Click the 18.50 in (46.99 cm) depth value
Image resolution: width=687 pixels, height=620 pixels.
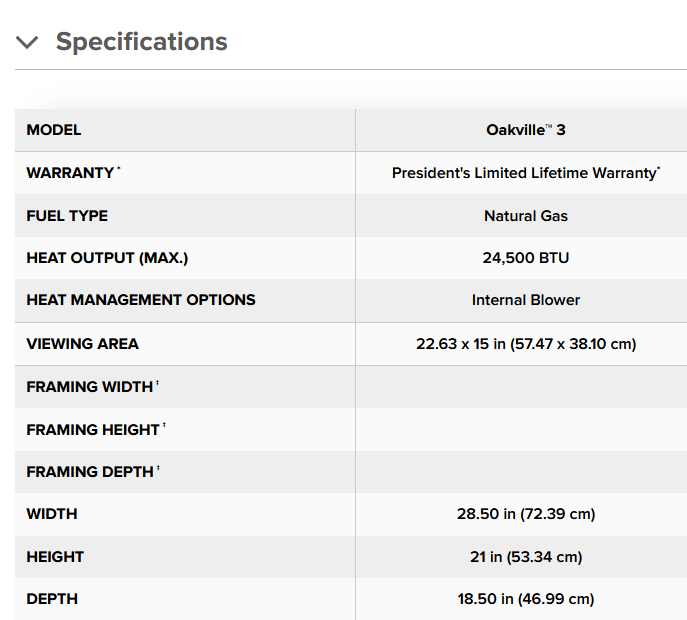[x=525, y=599]
